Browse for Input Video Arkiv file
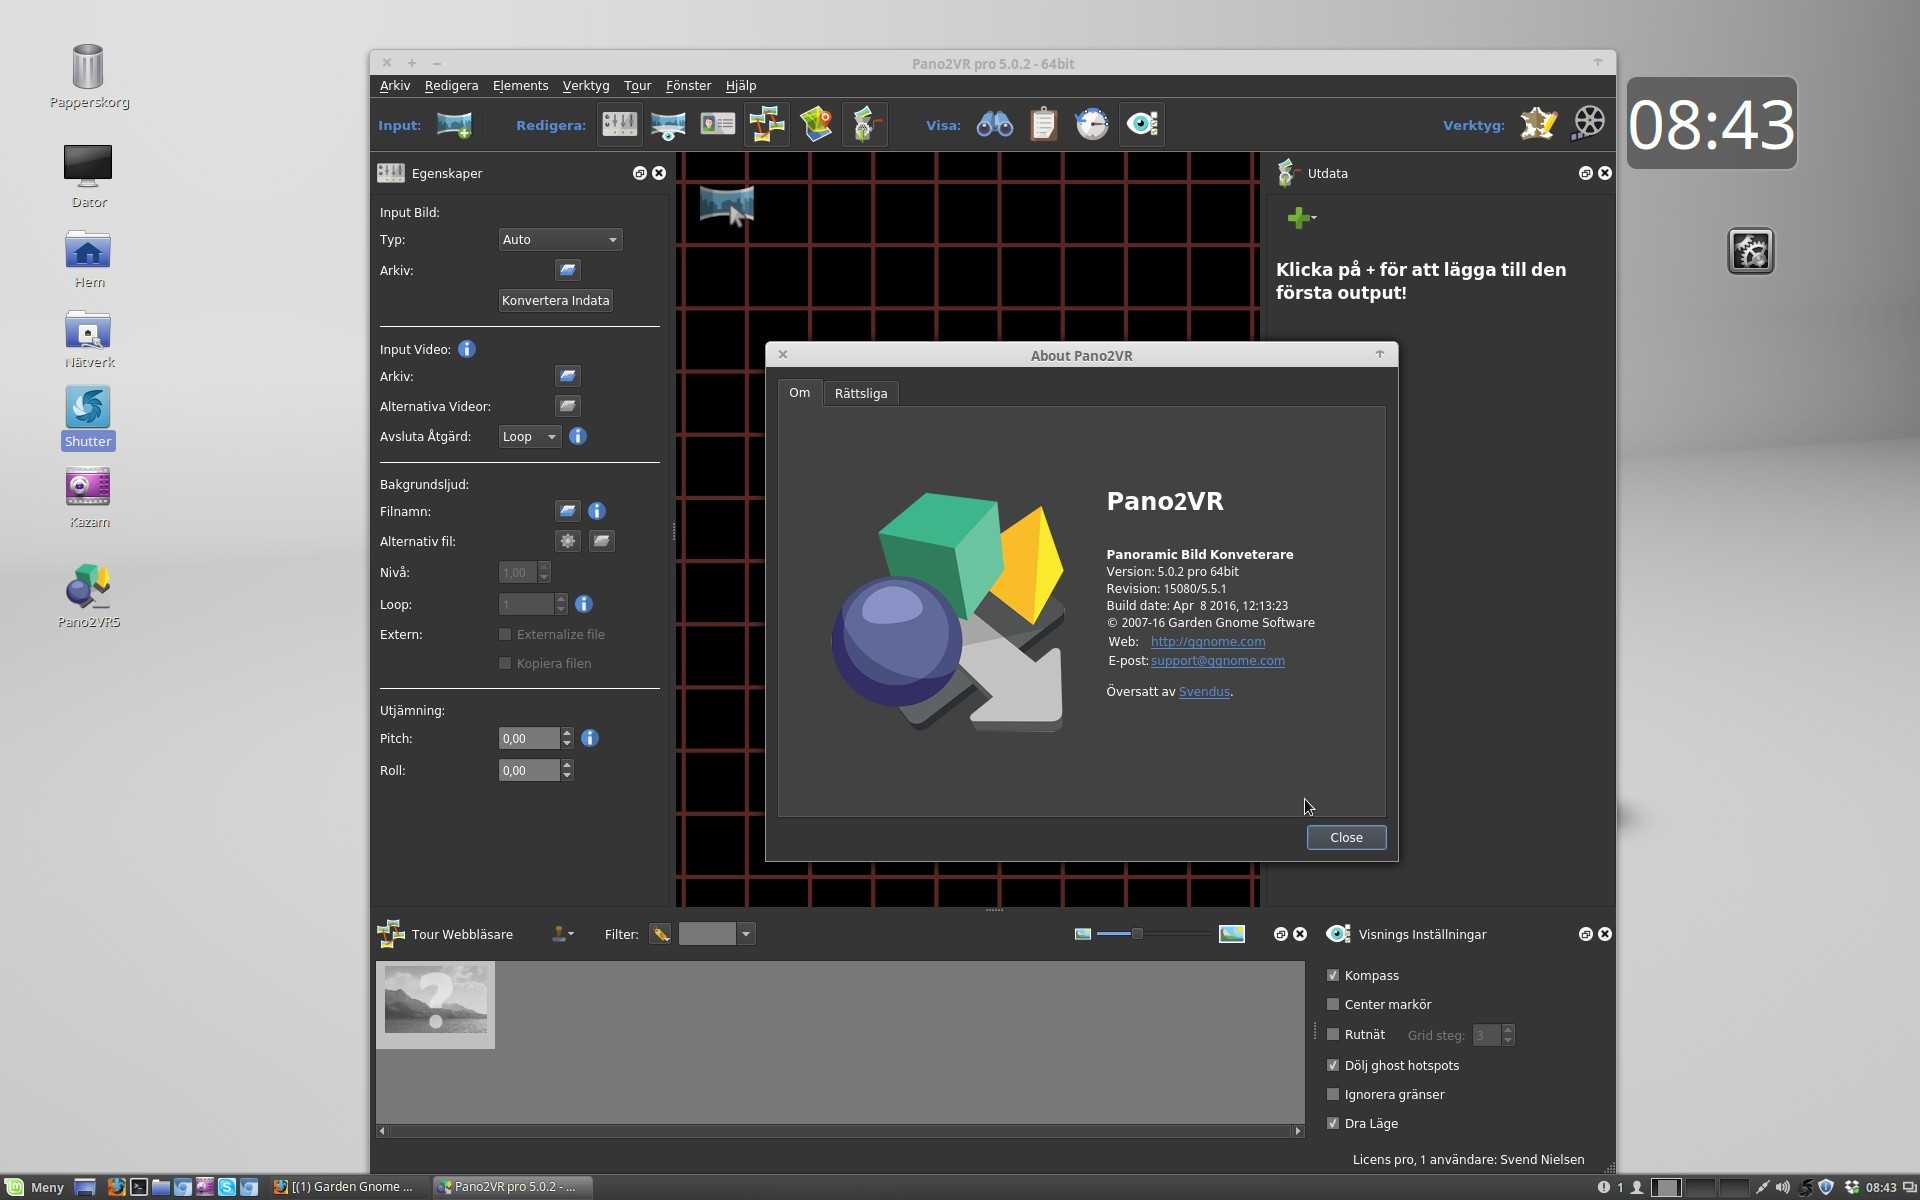This screenshot has height=1200, width=1920. tap(567, 376)
